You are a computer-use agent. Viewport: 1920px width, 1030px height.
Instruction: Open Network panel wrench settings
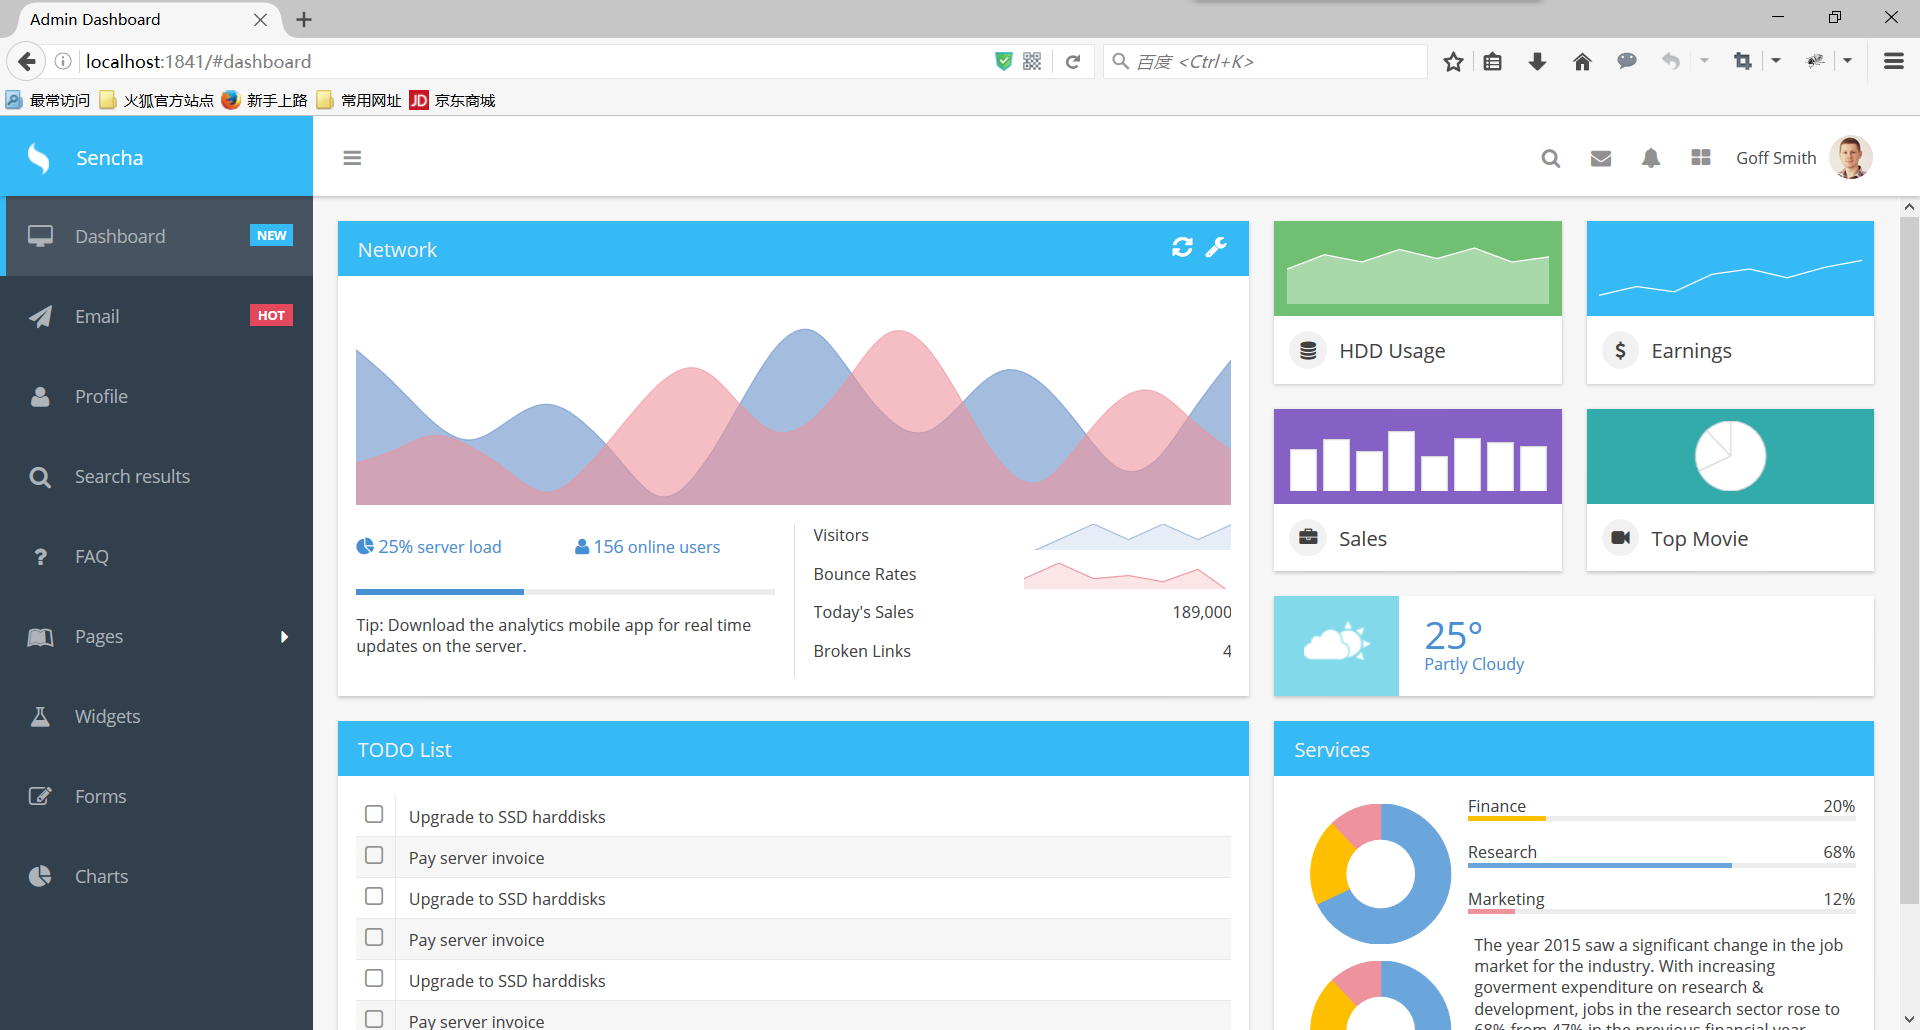pyautogui.click(x=1216, y=247)
